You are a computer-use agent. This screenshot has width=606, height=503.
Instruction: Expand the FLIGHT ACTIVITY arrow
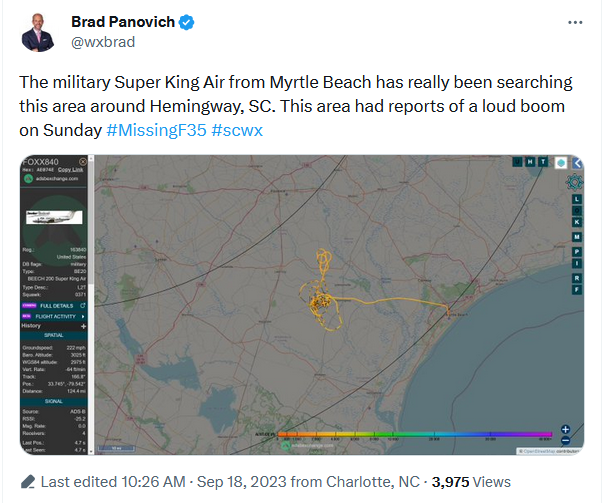pyautogui.click(x=83, y=316)
